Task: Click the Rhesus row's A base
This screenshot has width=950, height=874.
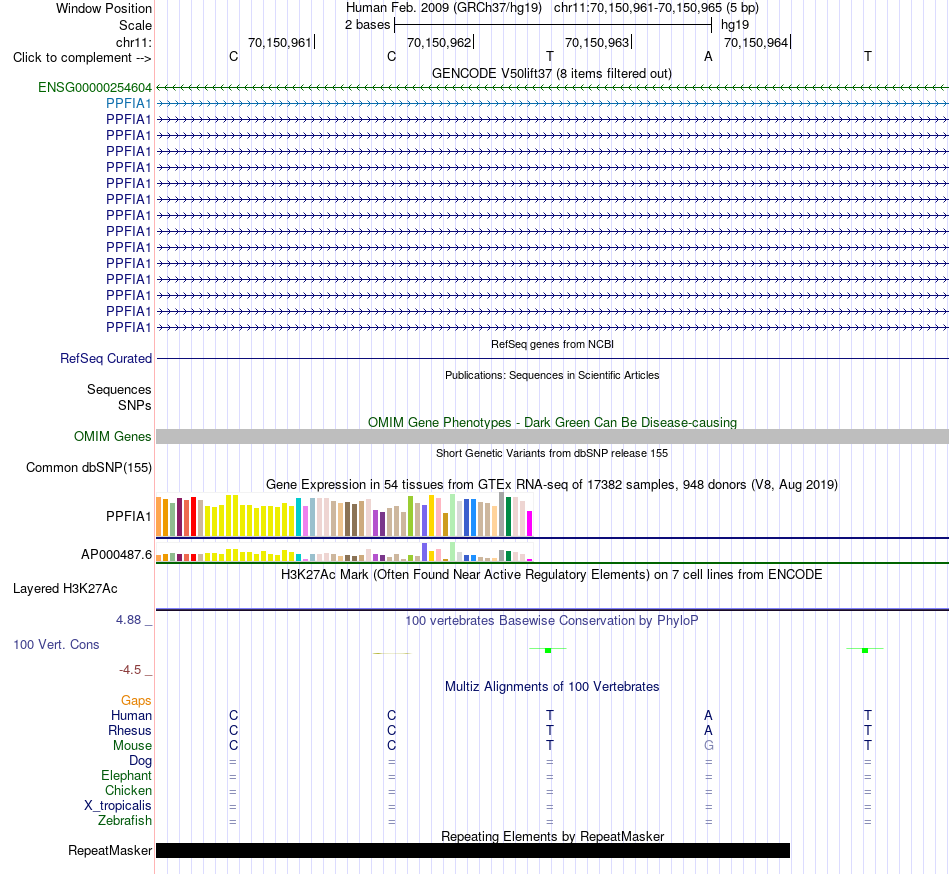Action: [708, 730]
